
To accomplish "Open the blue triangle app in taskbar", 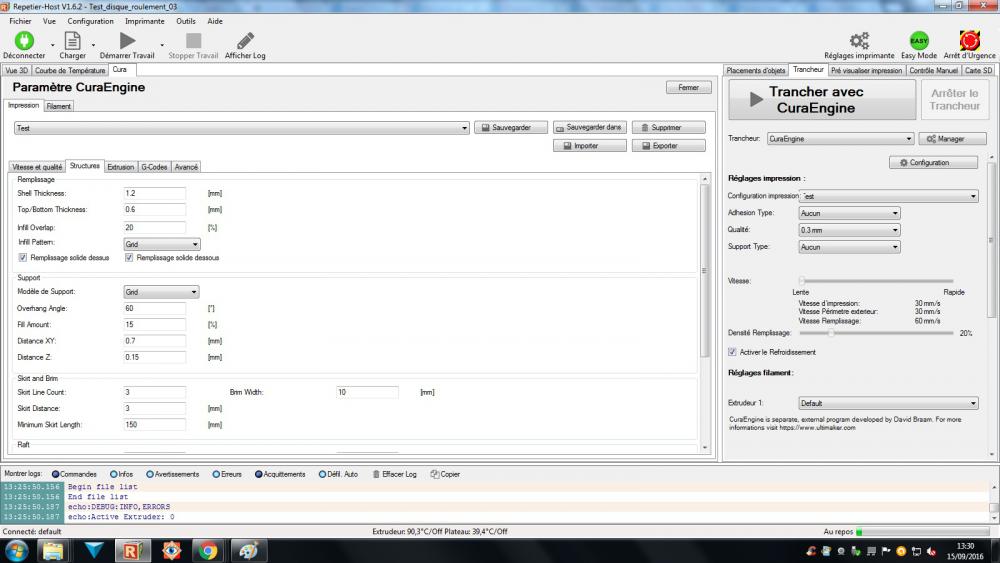I will (94, 550).
